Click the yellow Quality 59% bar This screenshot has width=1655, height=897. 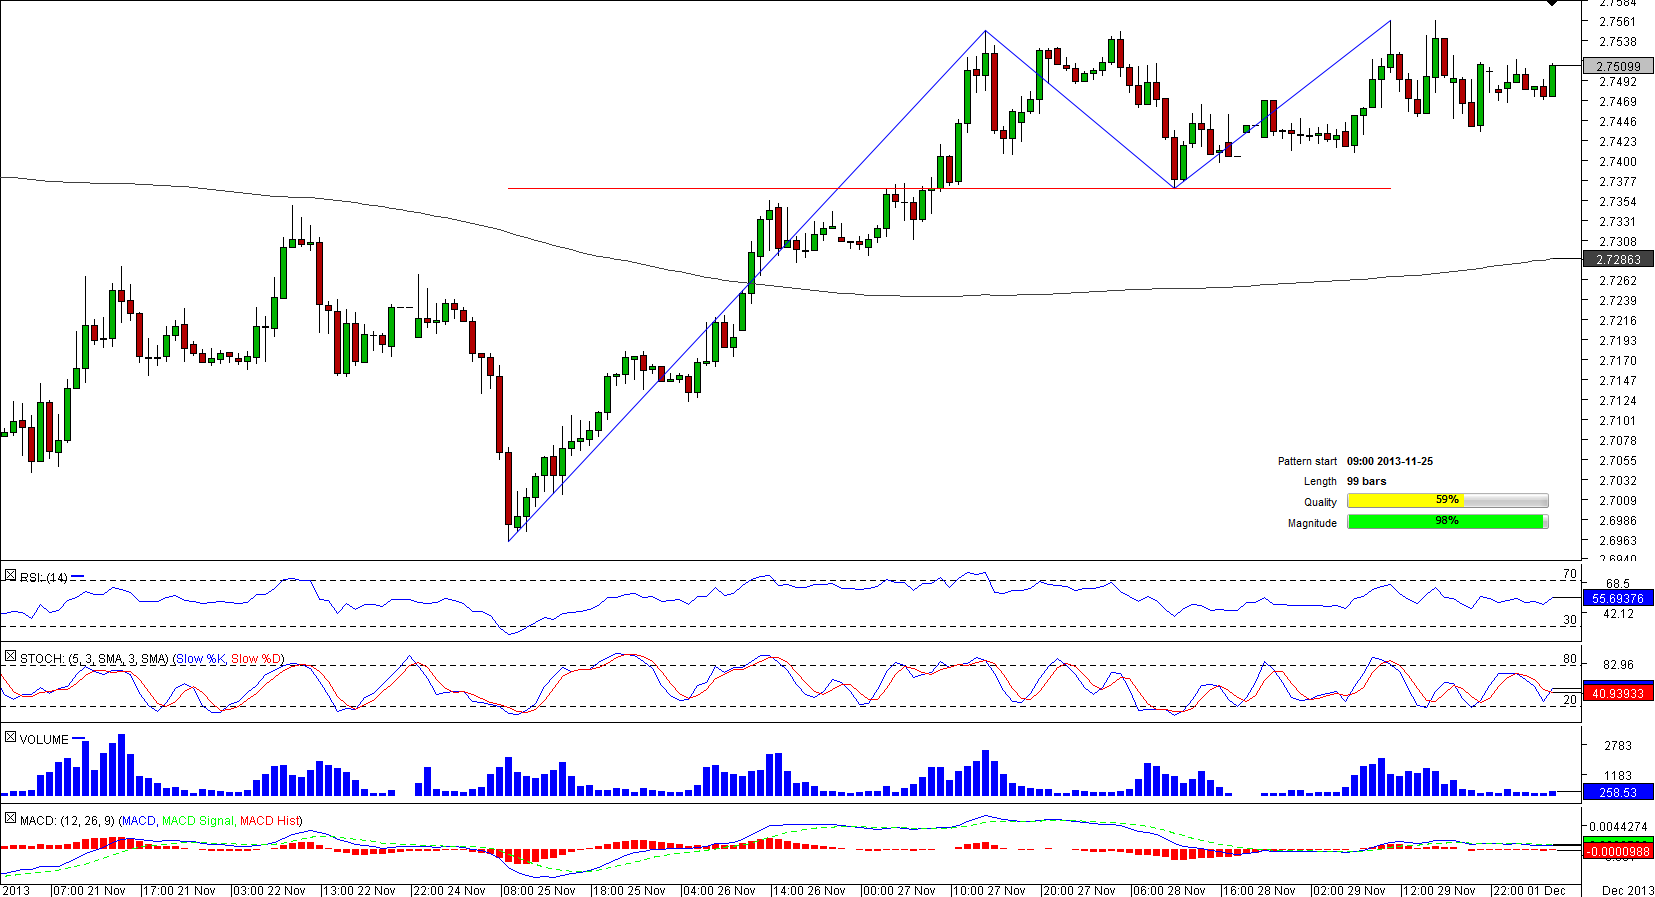[1446, 501]
